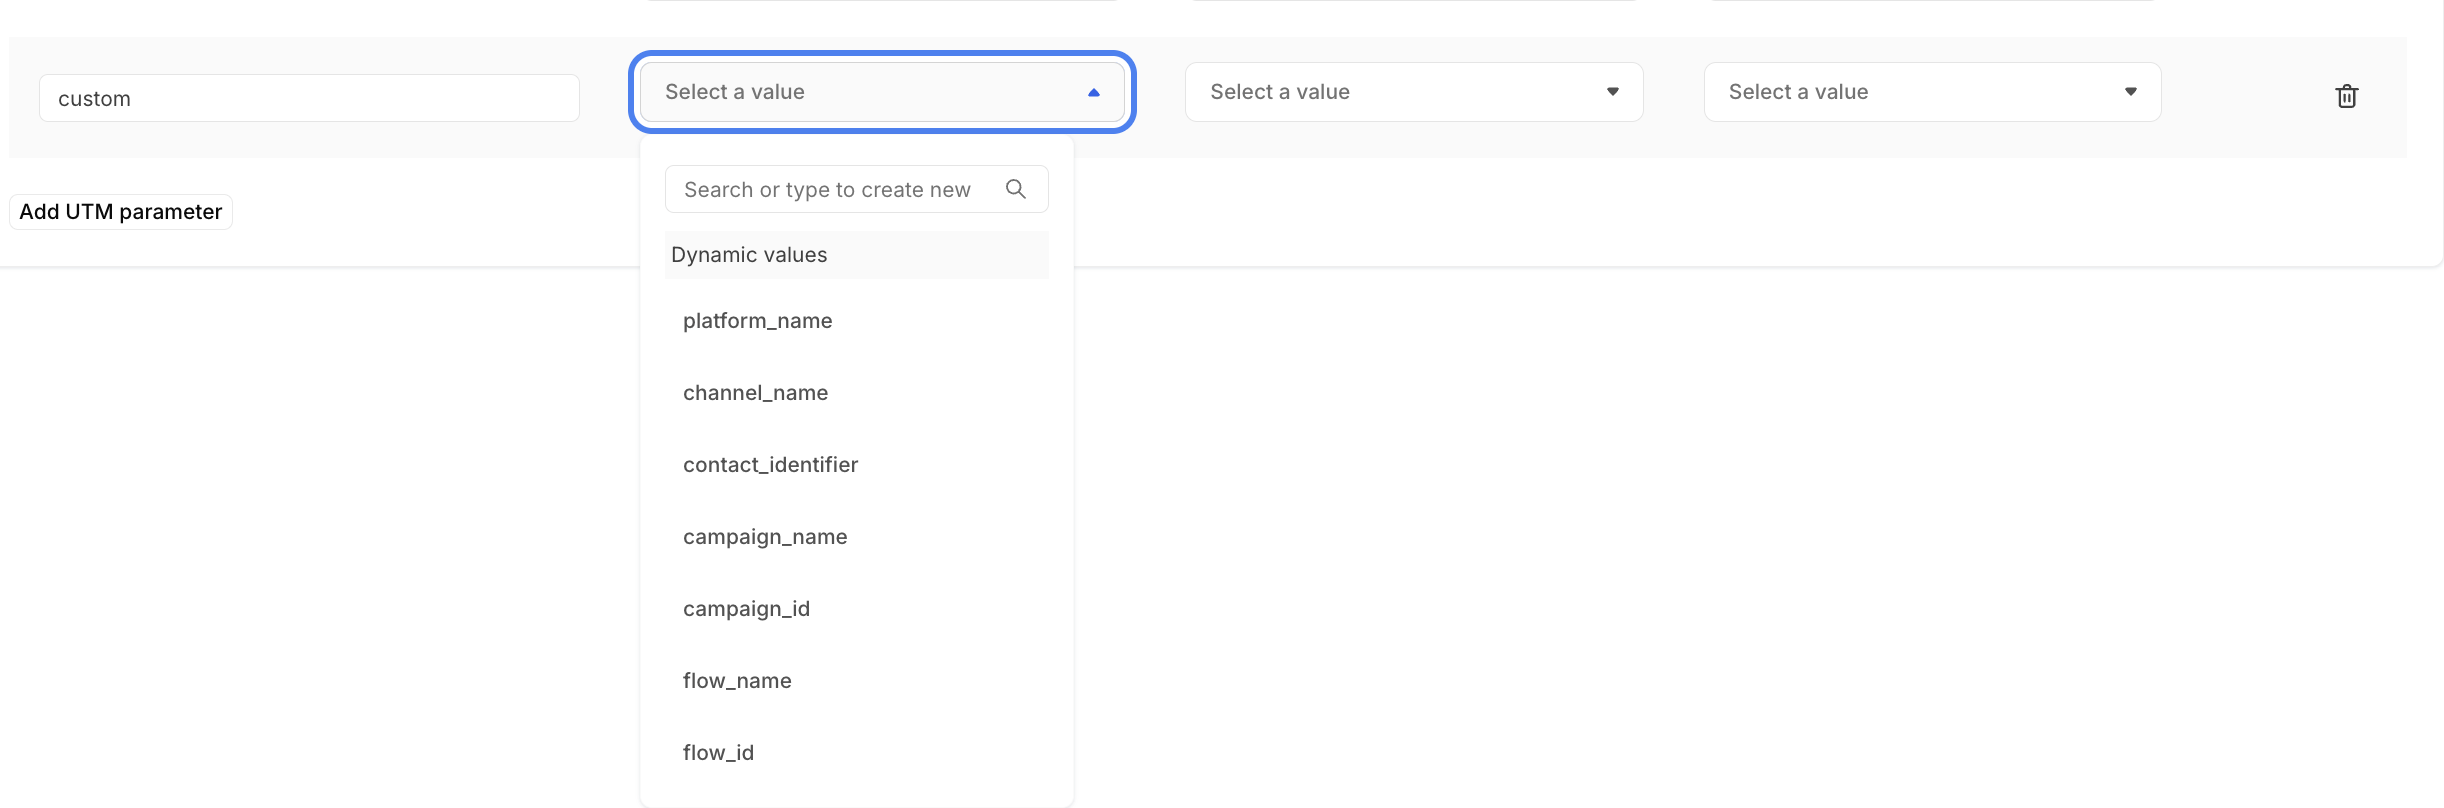The image size is (2444, 808).
Task: Open the middle Select a value dropdown
Action: point(1400,92)
